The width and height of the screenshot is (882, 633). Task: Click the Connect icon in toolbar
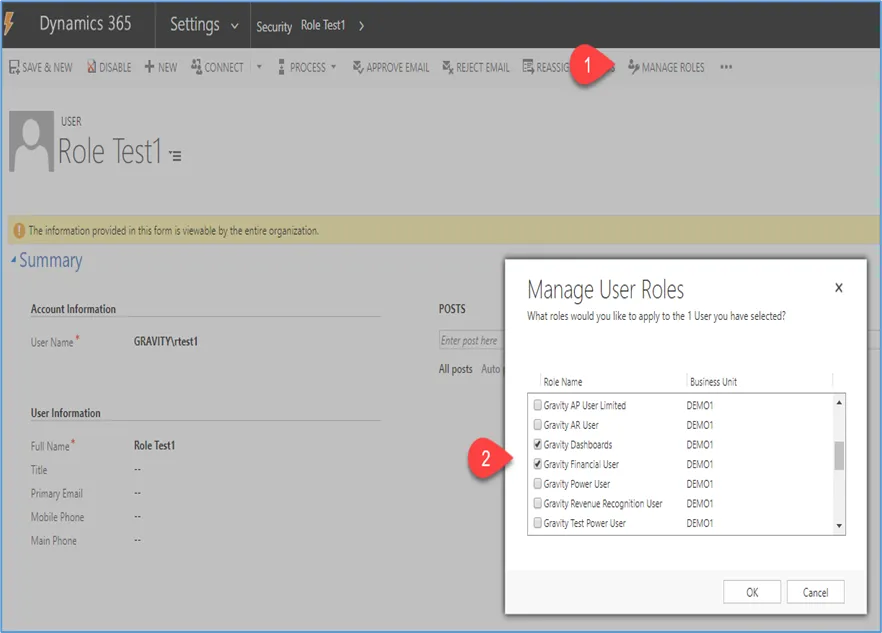point(196,66)
